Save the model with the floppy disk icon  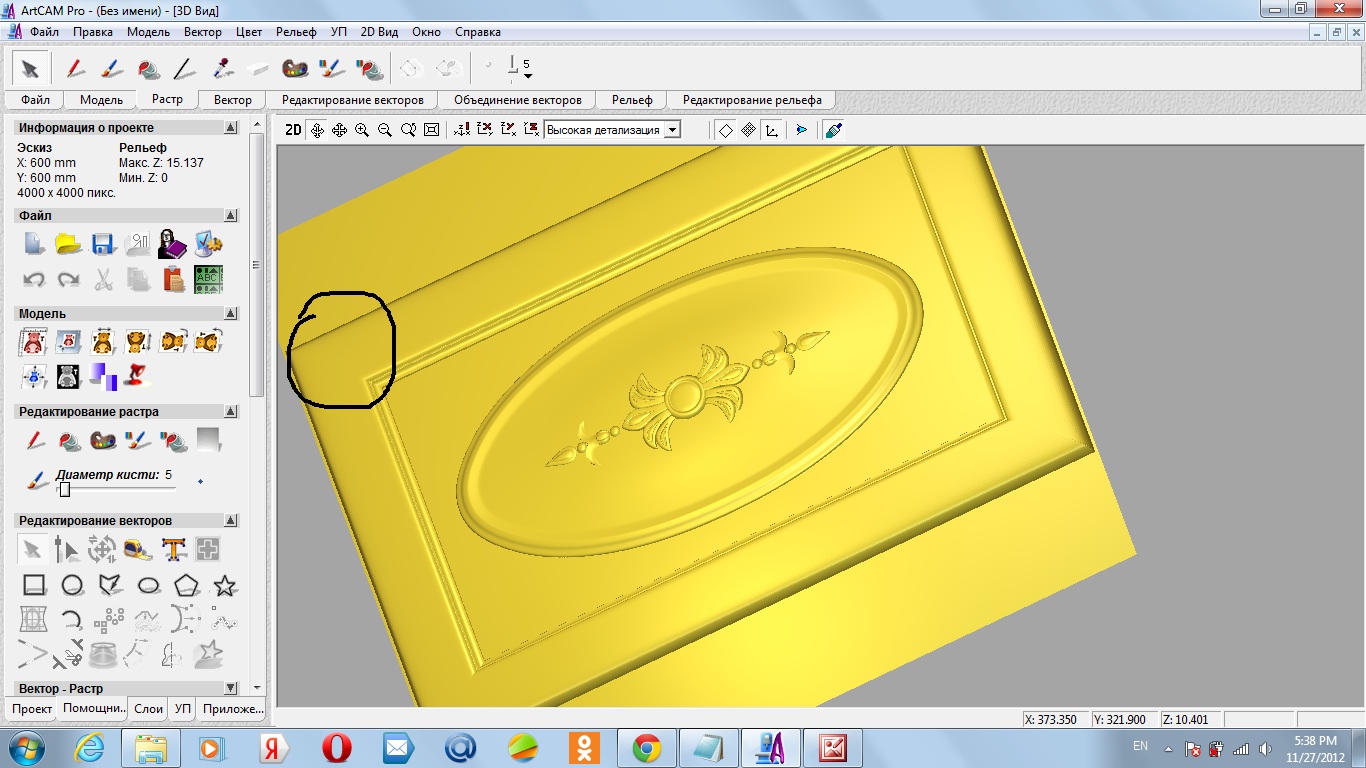click(x=103, y=244)
